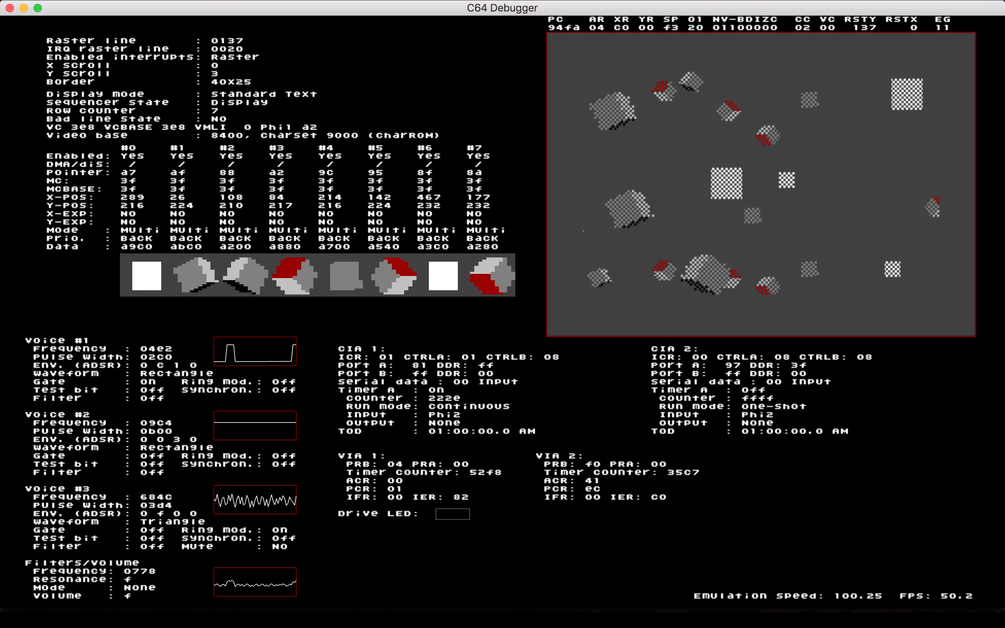This screenshot has height=628, width=1005.
Task: Toggle sprite #0 Enabled Yes value
Action: click(132, 156)
